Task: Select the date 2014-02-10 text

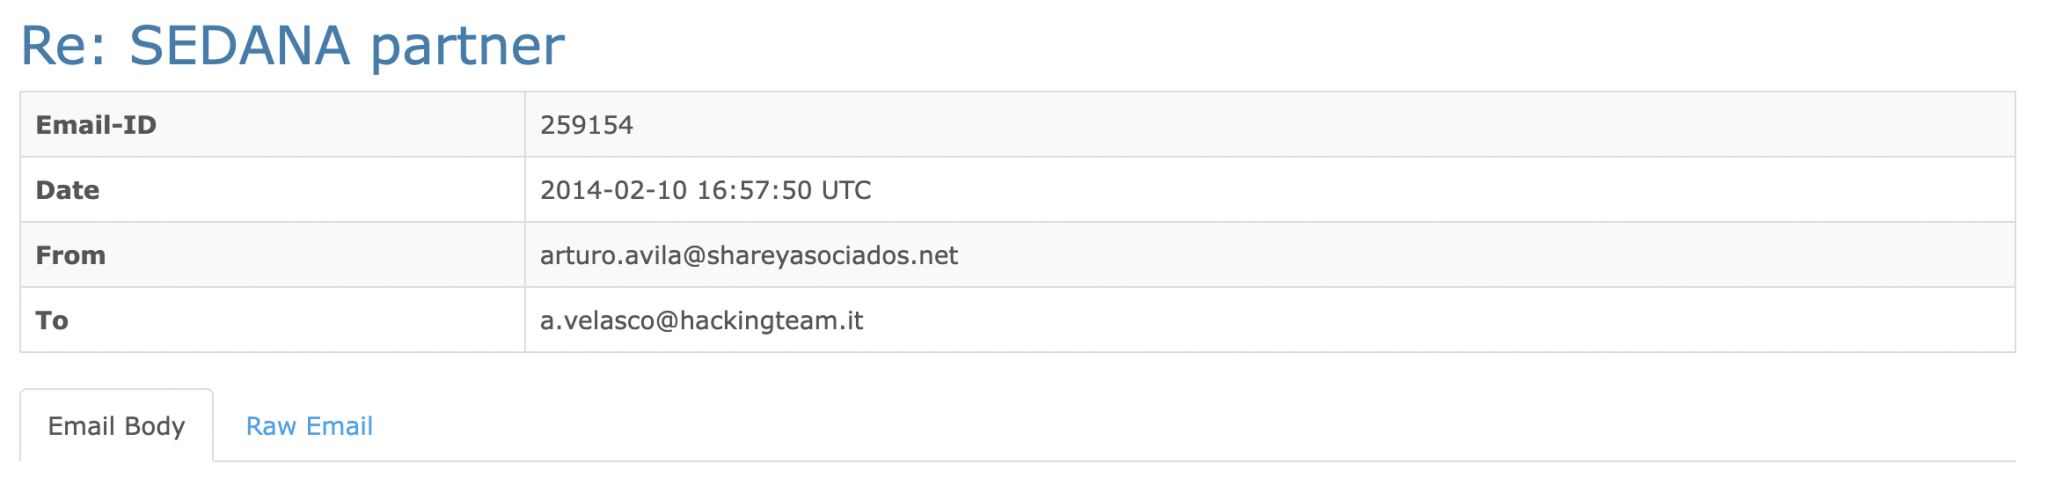Action: coord(613,190)
